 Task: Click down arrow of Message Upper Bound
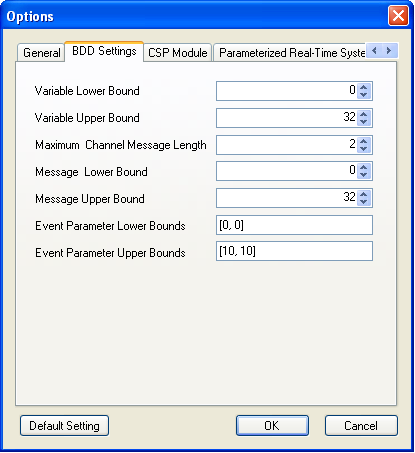click(364, 202)
